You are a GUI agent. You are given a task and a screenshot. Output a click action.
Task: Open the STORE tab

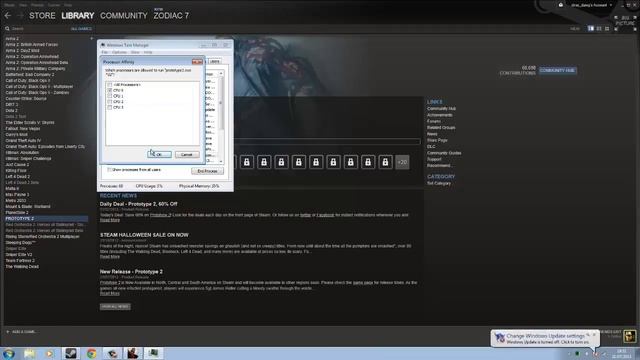tap(42, 16)
